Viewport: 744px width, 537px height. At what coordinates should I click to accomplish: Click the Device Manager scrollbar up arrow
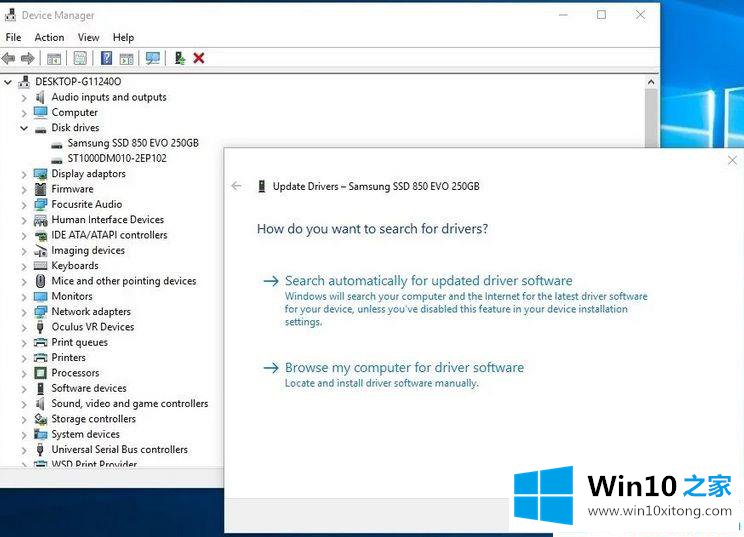coord(651,82)
